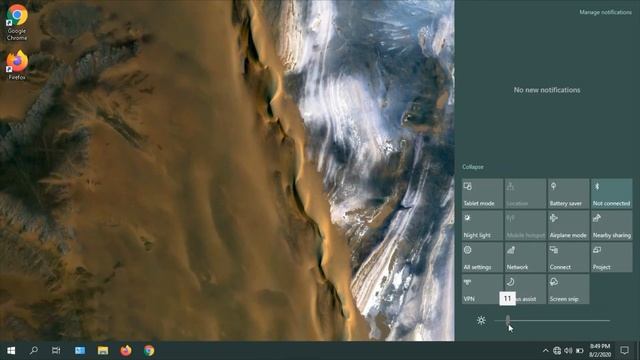Open Google Chrome desktop shortcut

click(x=17, y=22)
